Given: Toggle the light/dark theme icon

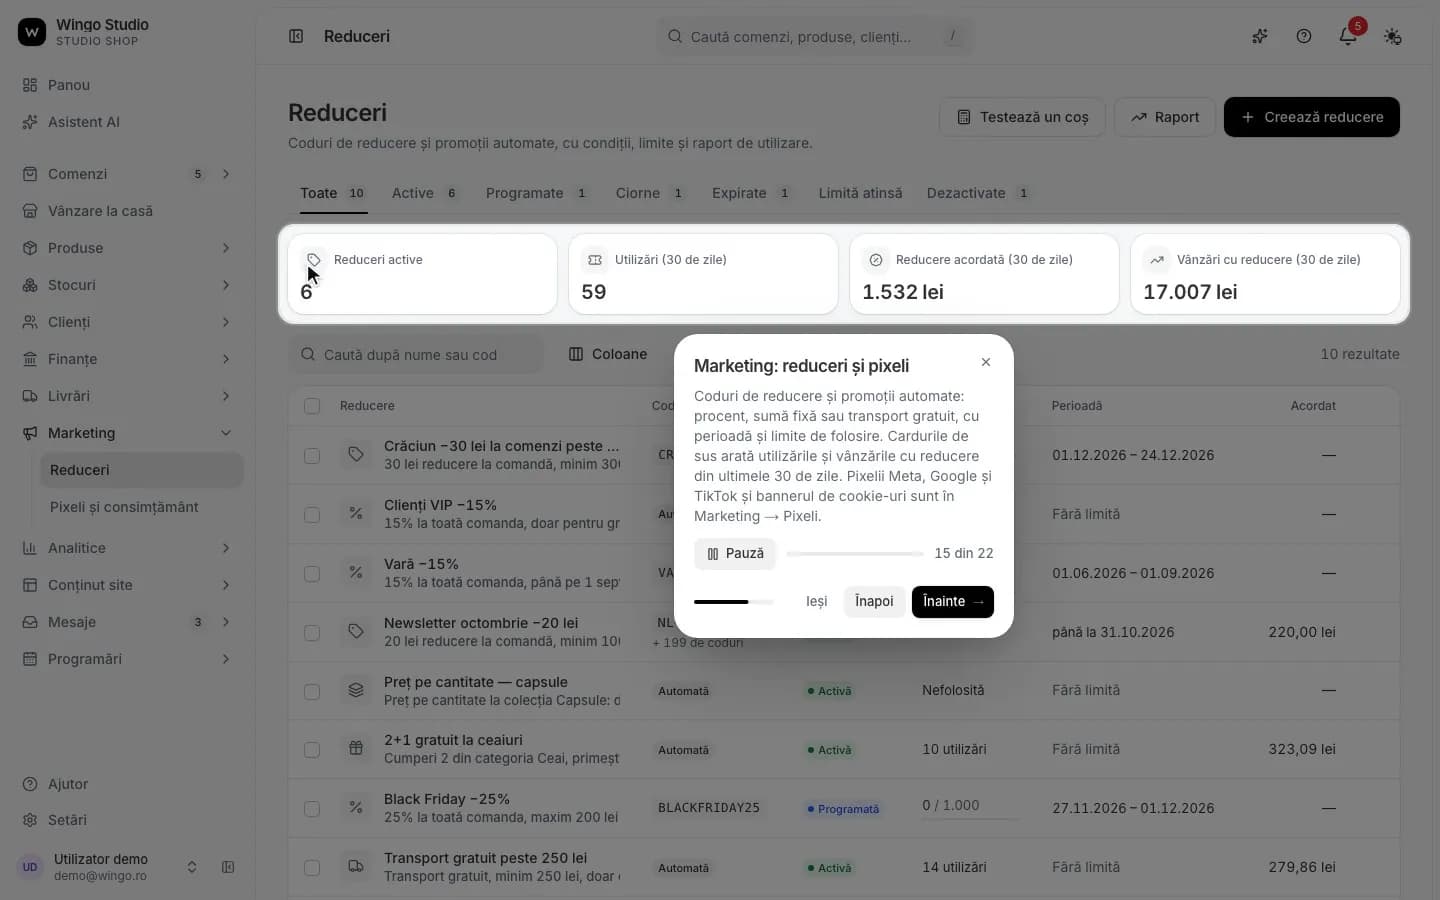Looking at the screenshot, I should 1392,36.
